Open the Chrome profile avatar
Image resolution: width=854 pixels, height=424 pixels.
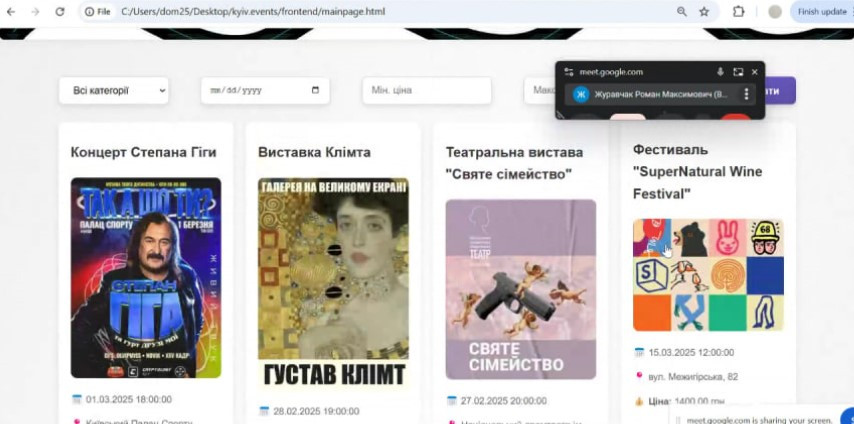click(x=774, y=11)
